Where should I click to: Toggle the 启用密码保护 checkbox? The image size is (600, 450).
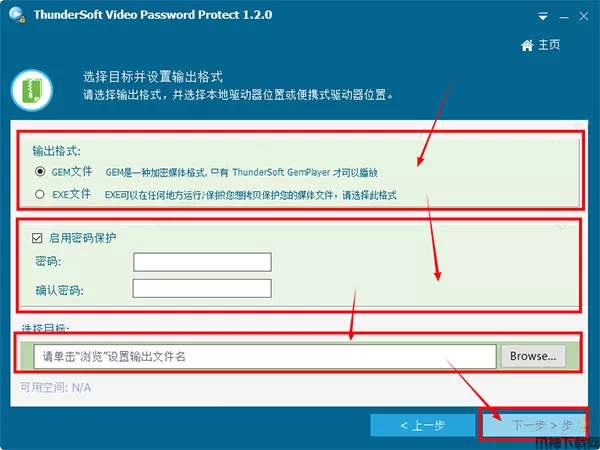click(37, 238)
